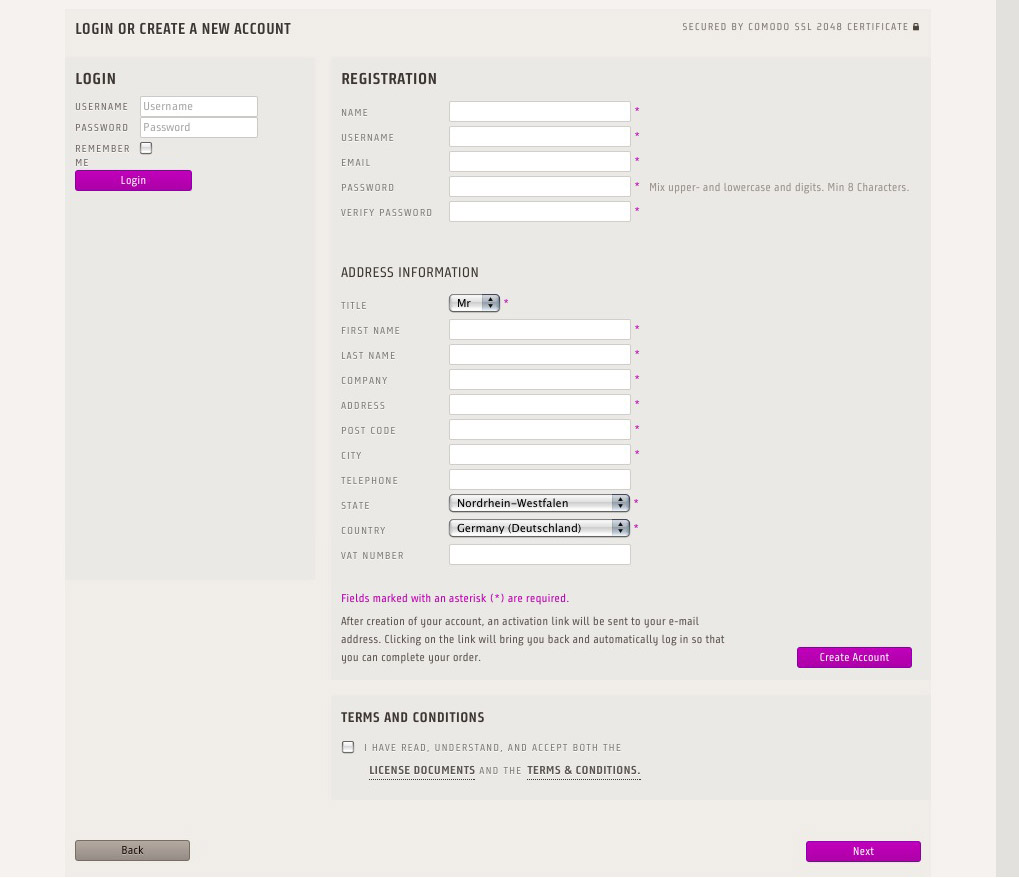
Task: Toggle the Remember Me checkbox
Action: click(146, 148)
